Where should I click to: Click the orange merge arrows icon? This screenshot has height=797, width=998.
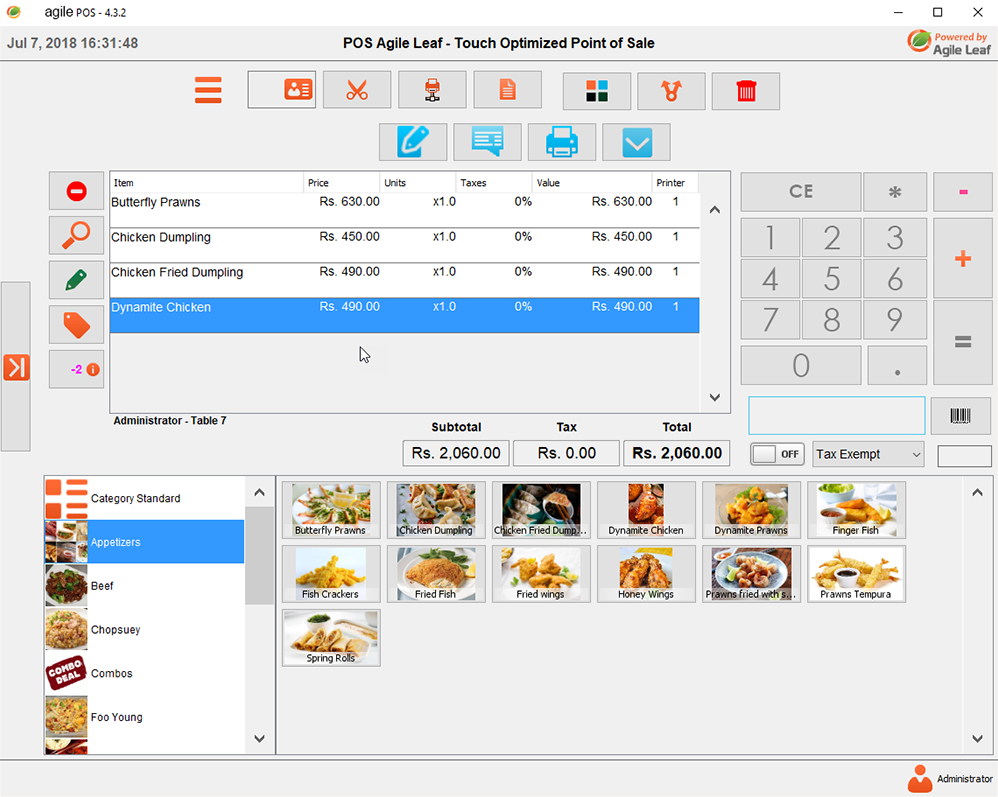(671, 91)
